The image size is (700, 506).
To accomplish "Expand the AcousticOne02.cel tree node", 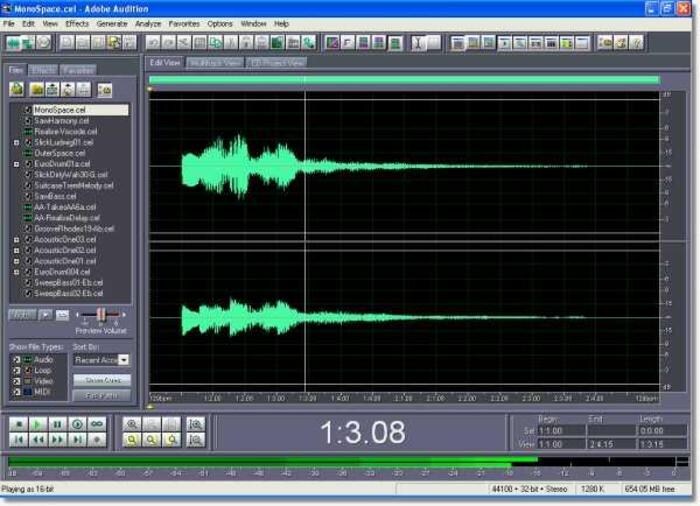I will point(17,251).
